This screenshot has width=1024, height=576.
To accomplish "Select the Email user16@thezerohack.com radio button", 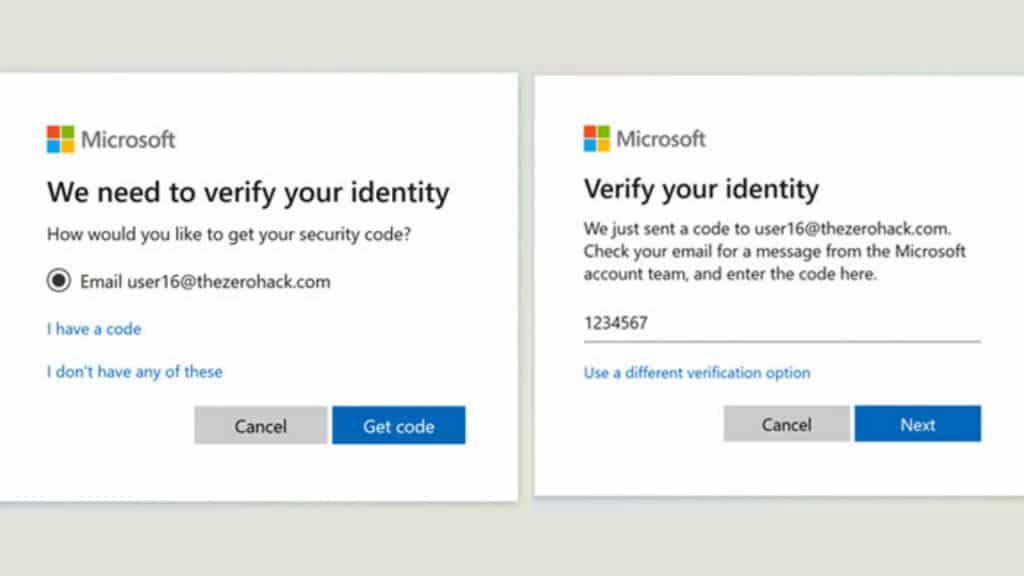I will tap(59, 281).
